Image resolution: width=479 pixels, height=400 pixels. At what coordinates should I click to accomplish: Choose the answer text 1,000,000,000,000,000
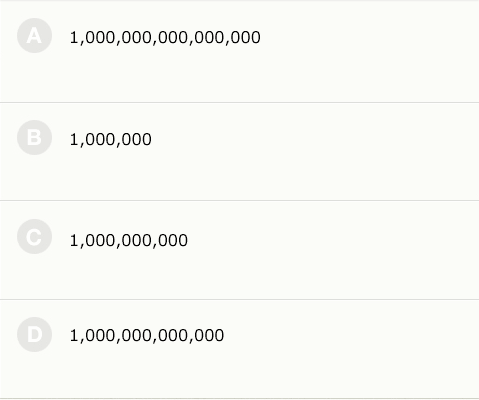pyautogui.click(x=165, y=37)
